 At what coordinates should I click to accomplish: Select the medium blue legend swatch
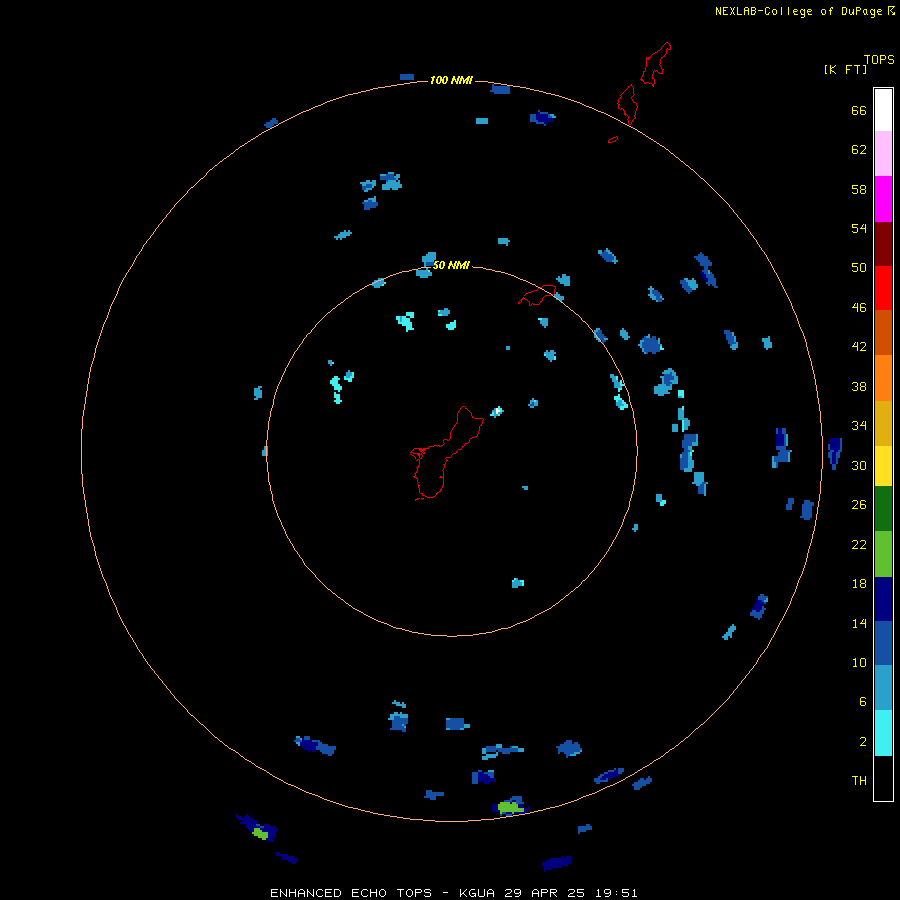883,643
